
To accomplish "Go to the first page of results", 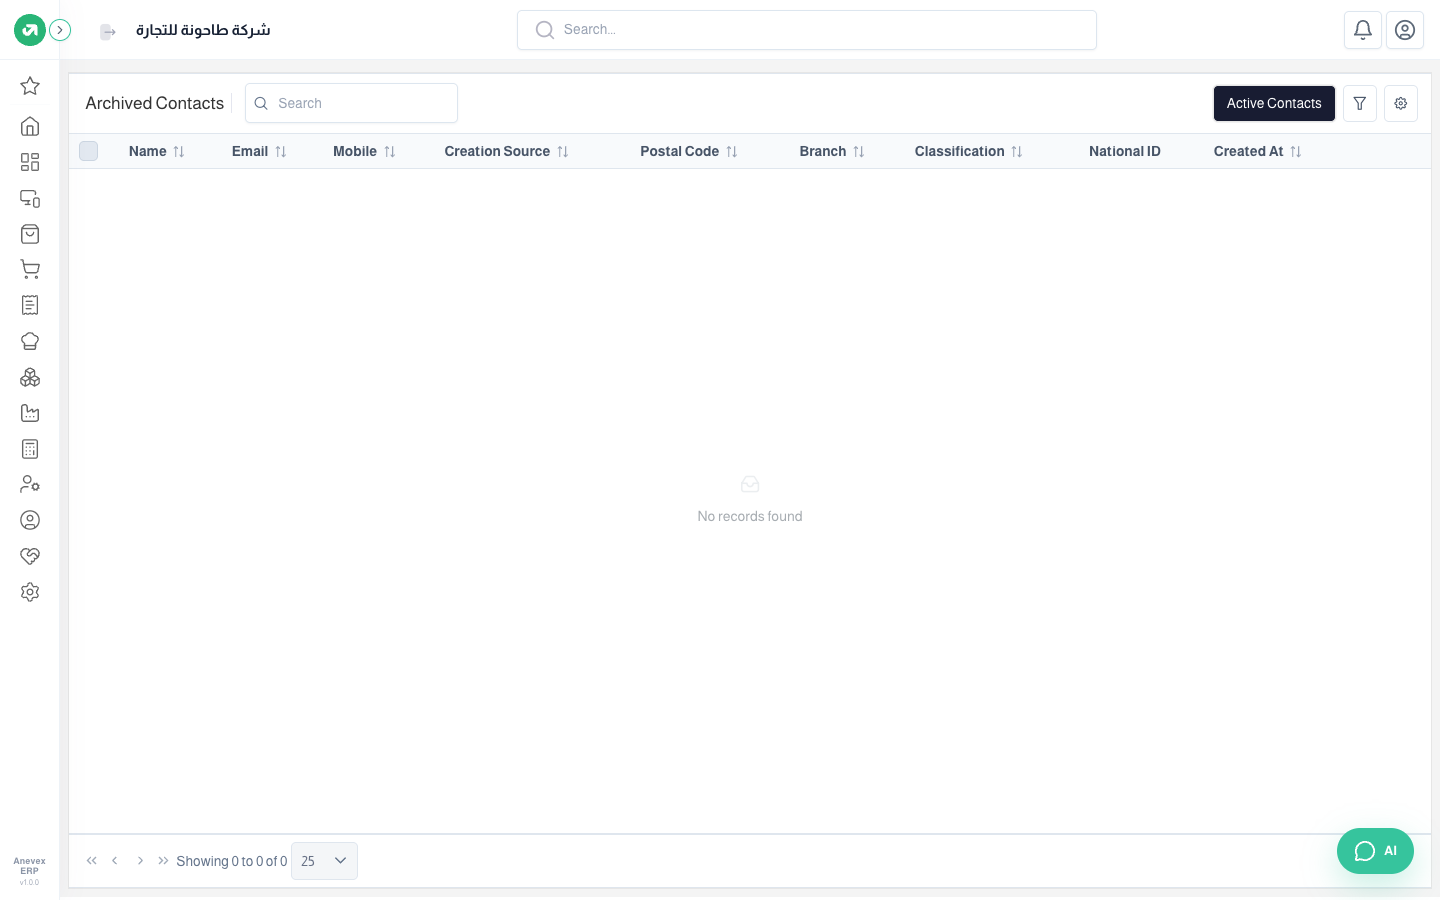I will coord(91,861).
